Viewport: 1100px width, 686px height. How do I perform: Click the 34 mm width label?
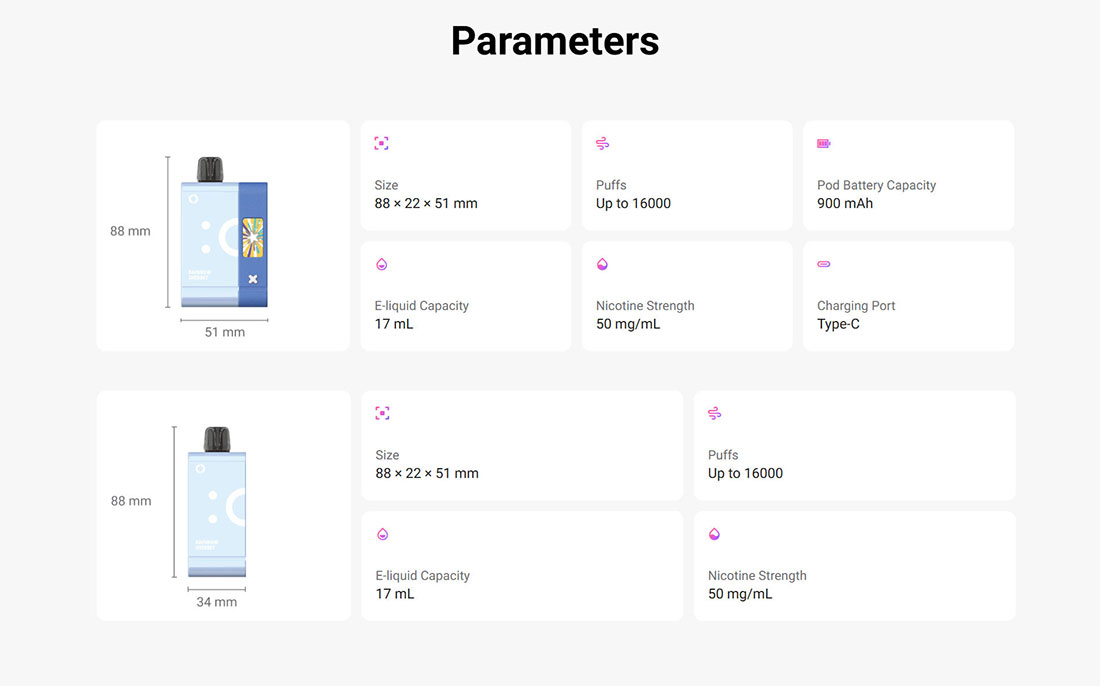coord(217,602)
